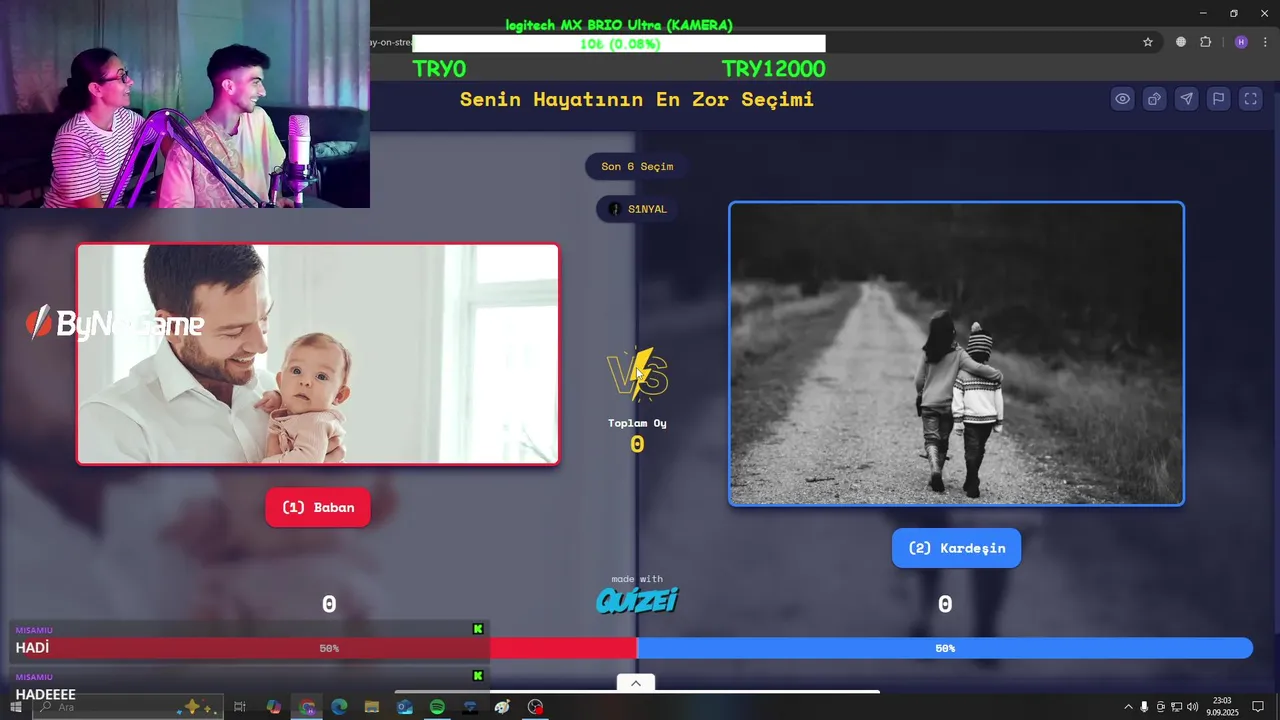Click the red 50% vote bar segment
This screenshot has width=1280, height=720.
pos(329,648)
